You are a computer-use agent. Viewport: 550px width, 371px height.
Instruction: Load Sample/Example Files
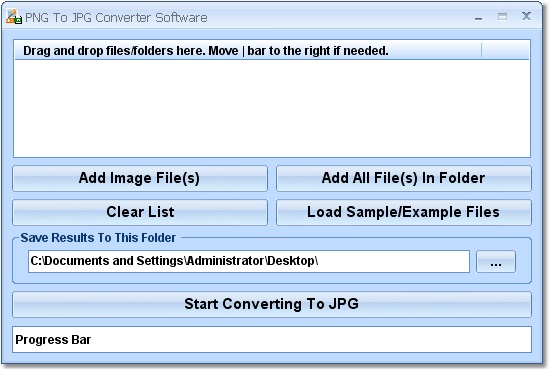coord(404,213)
